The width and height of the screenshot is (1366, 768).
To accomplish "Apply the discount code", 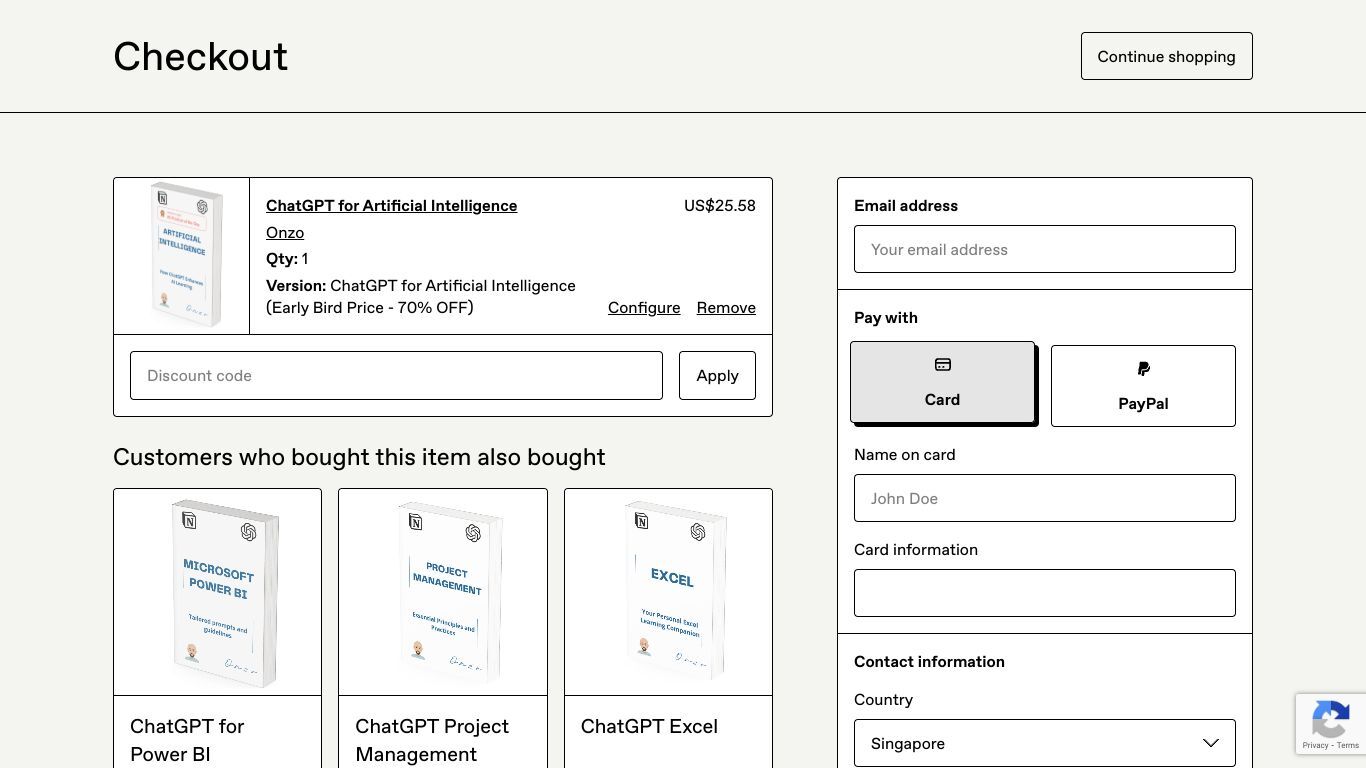I will [717, 375].
